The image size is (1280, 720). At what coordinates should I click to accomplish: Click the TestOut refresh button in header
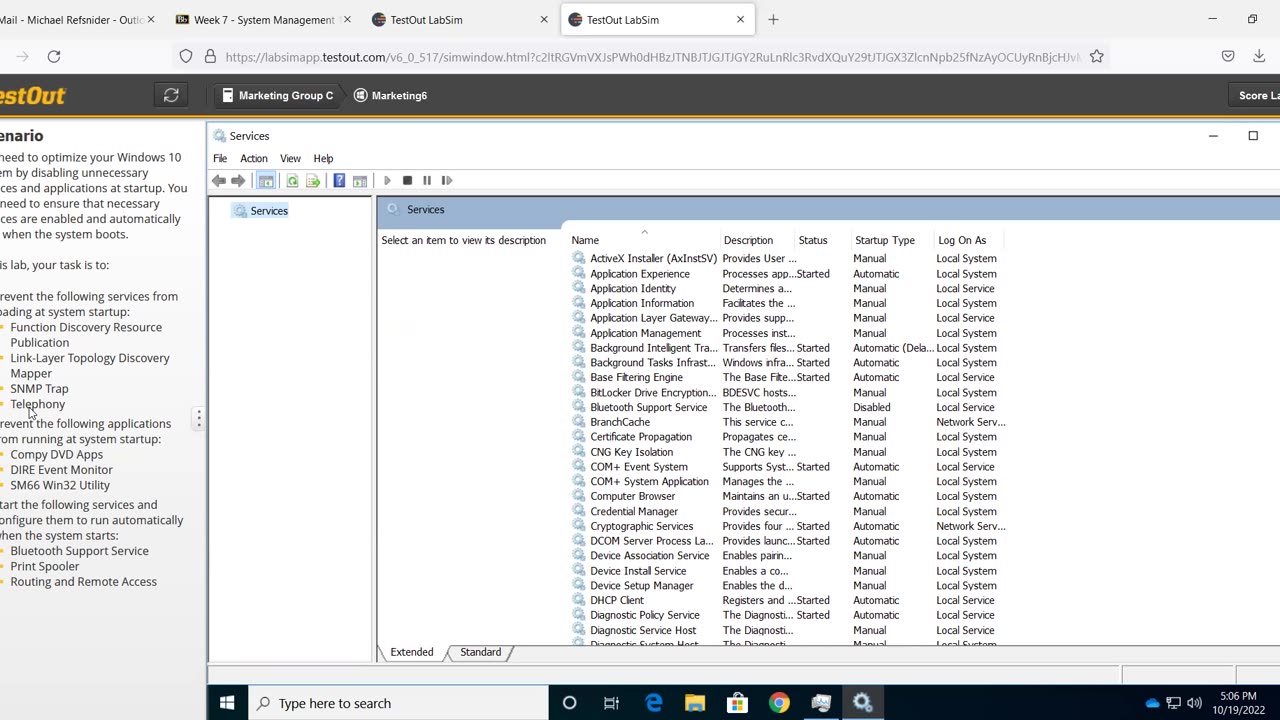click(171, 95)
